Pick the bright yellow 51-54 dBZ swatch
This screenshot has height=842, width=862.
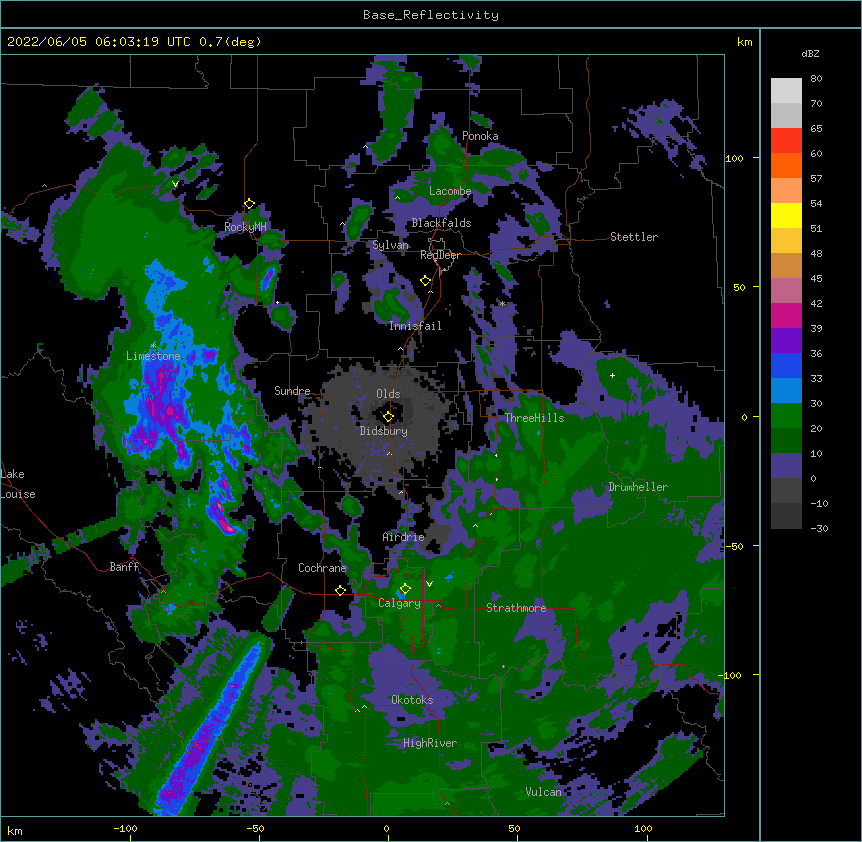click(786, 215)
